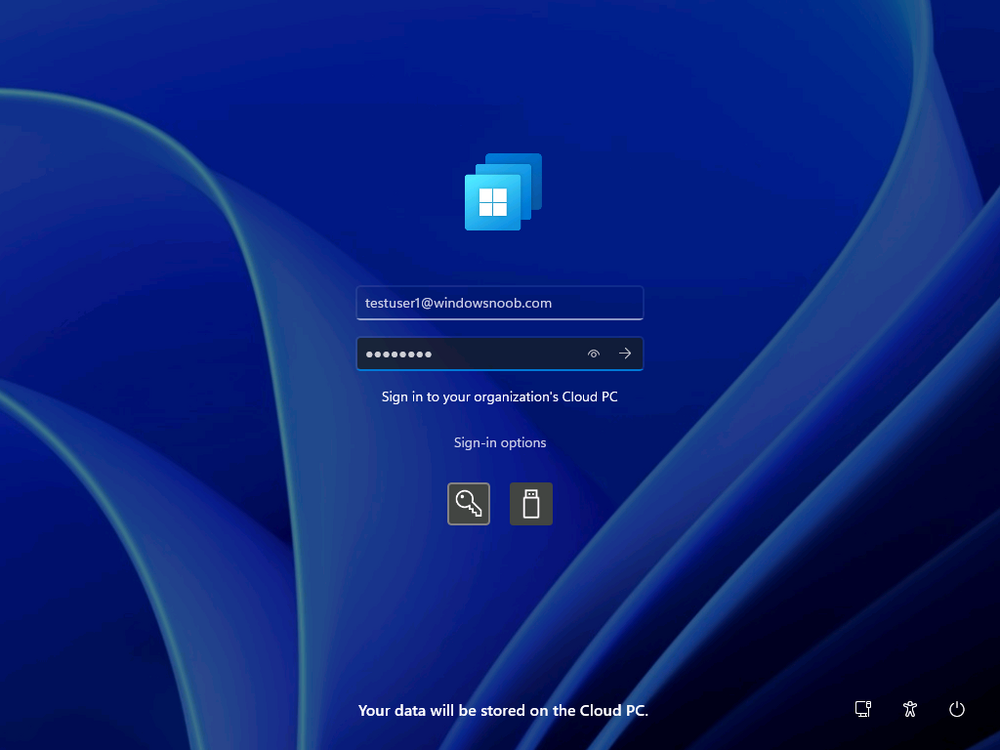Reveal password with the eye icon
Viewport: 1000px width, 750px height.
pos(594,353)
